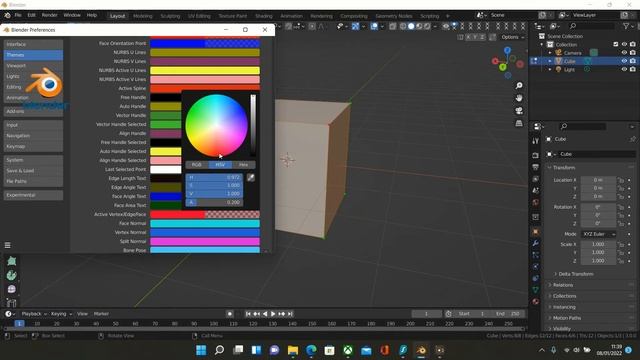
Task: Open the Modifier properties wrench tab
Action: point(536,243)
